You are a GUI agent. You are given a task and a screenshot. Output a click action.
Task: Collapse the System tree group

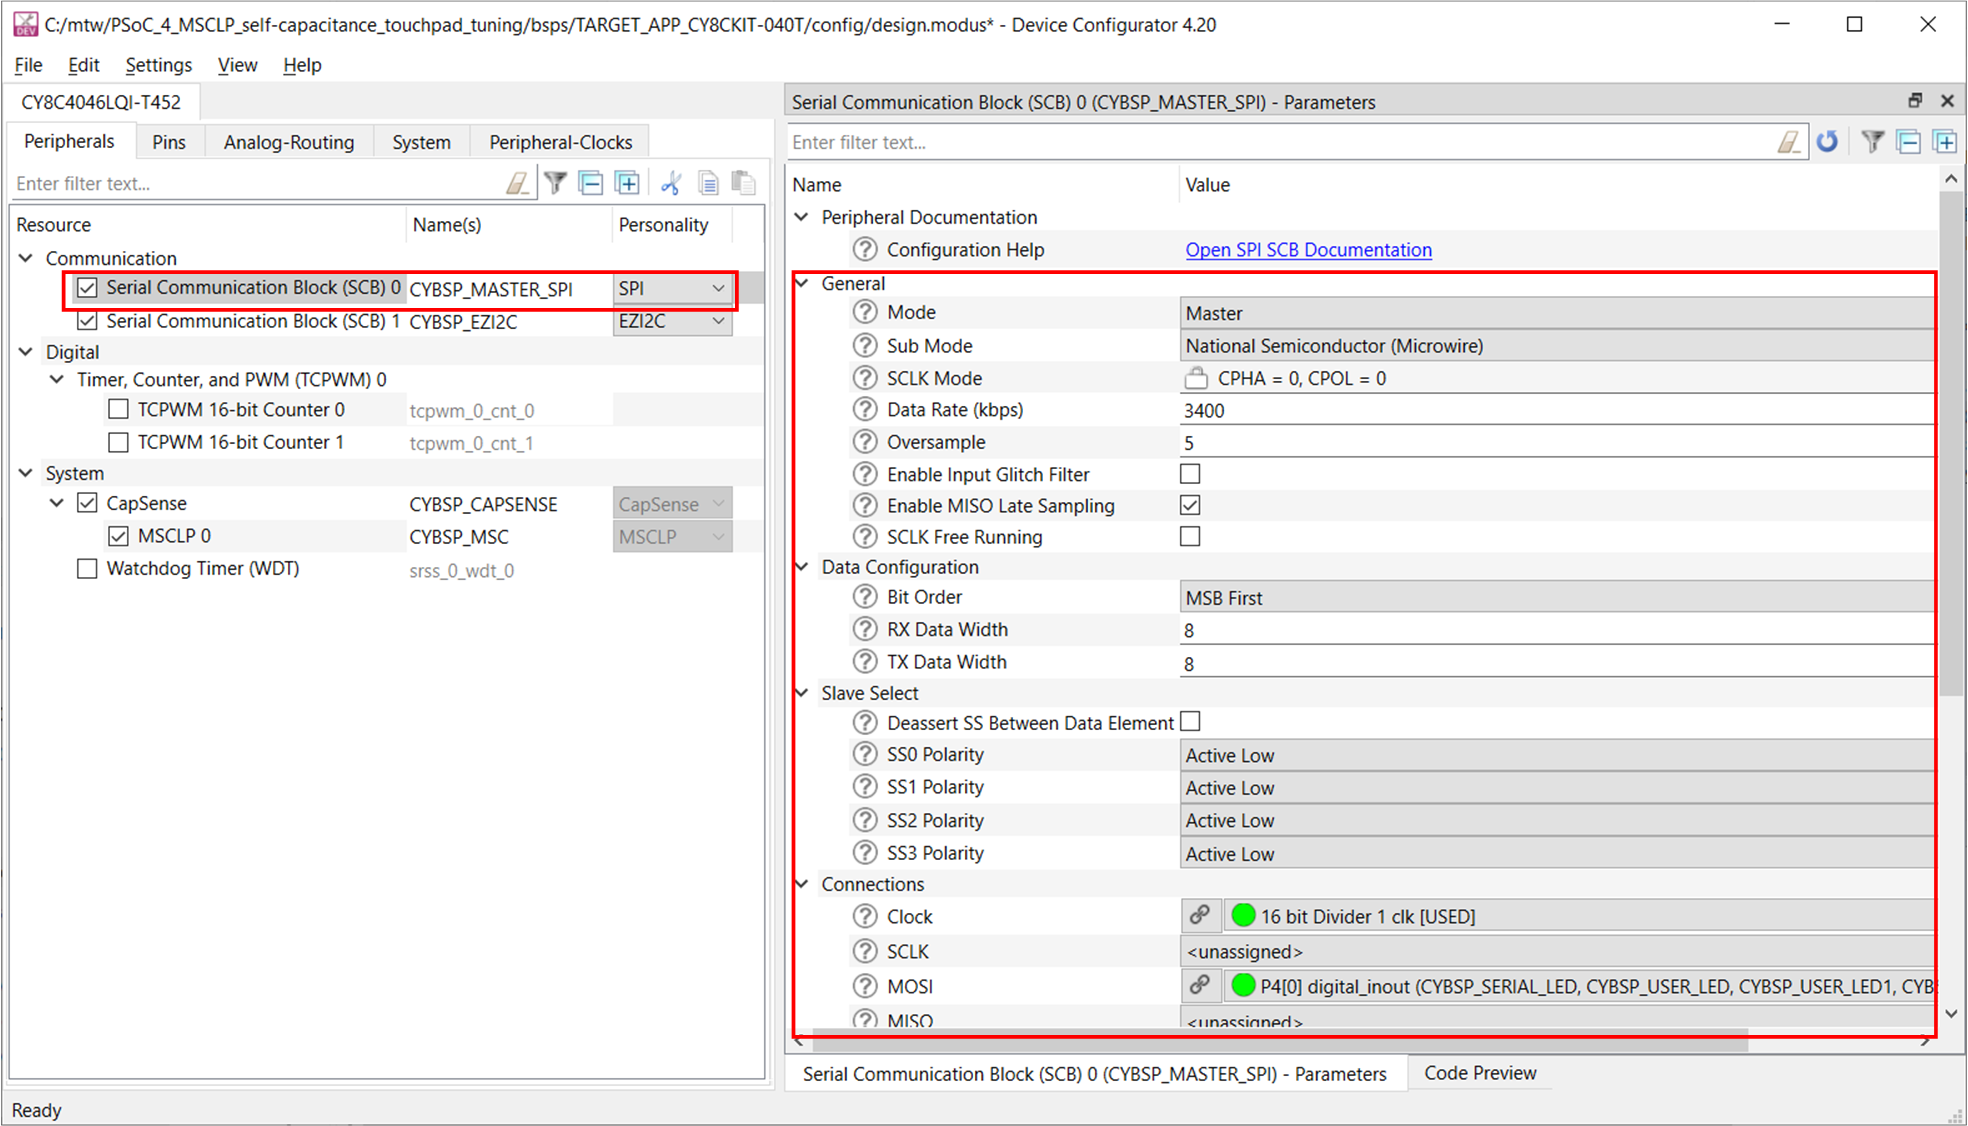(26, 473)
